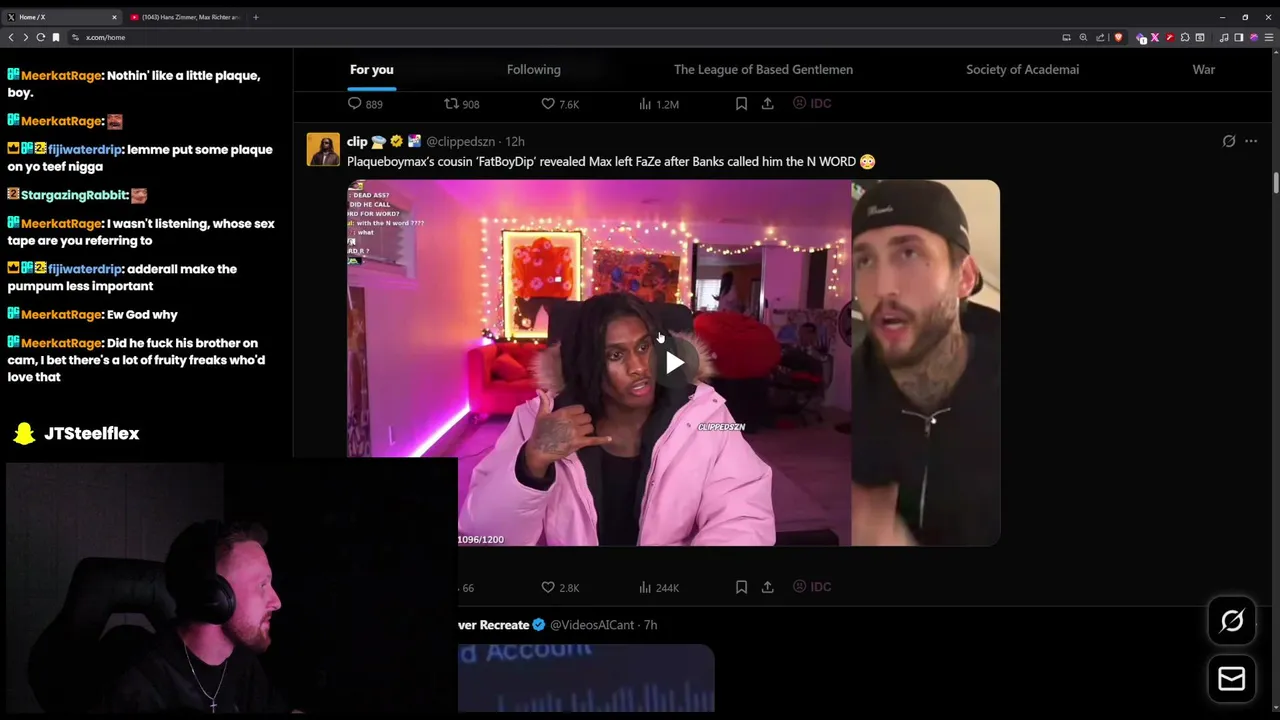Open the @VideosAICant handle link

[592, 625]
